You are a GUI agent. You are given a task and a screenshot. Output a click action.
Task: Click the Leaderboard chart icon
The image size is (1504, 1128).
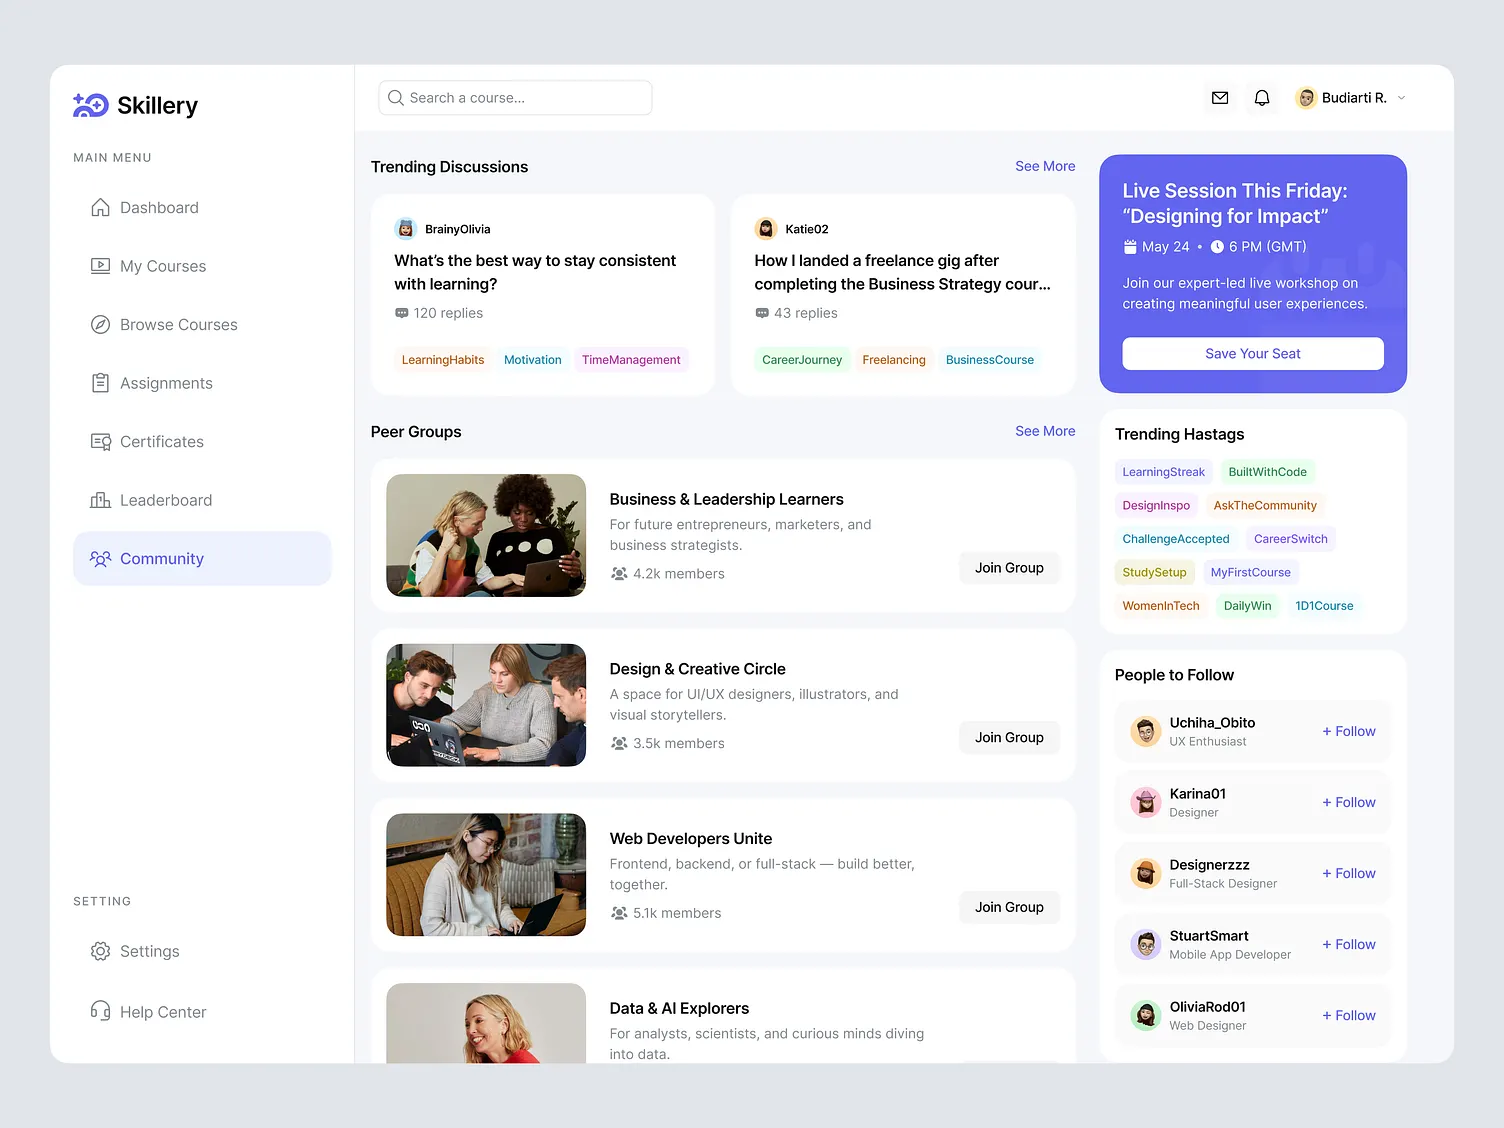pyautogui.click(x=100, y=500)
